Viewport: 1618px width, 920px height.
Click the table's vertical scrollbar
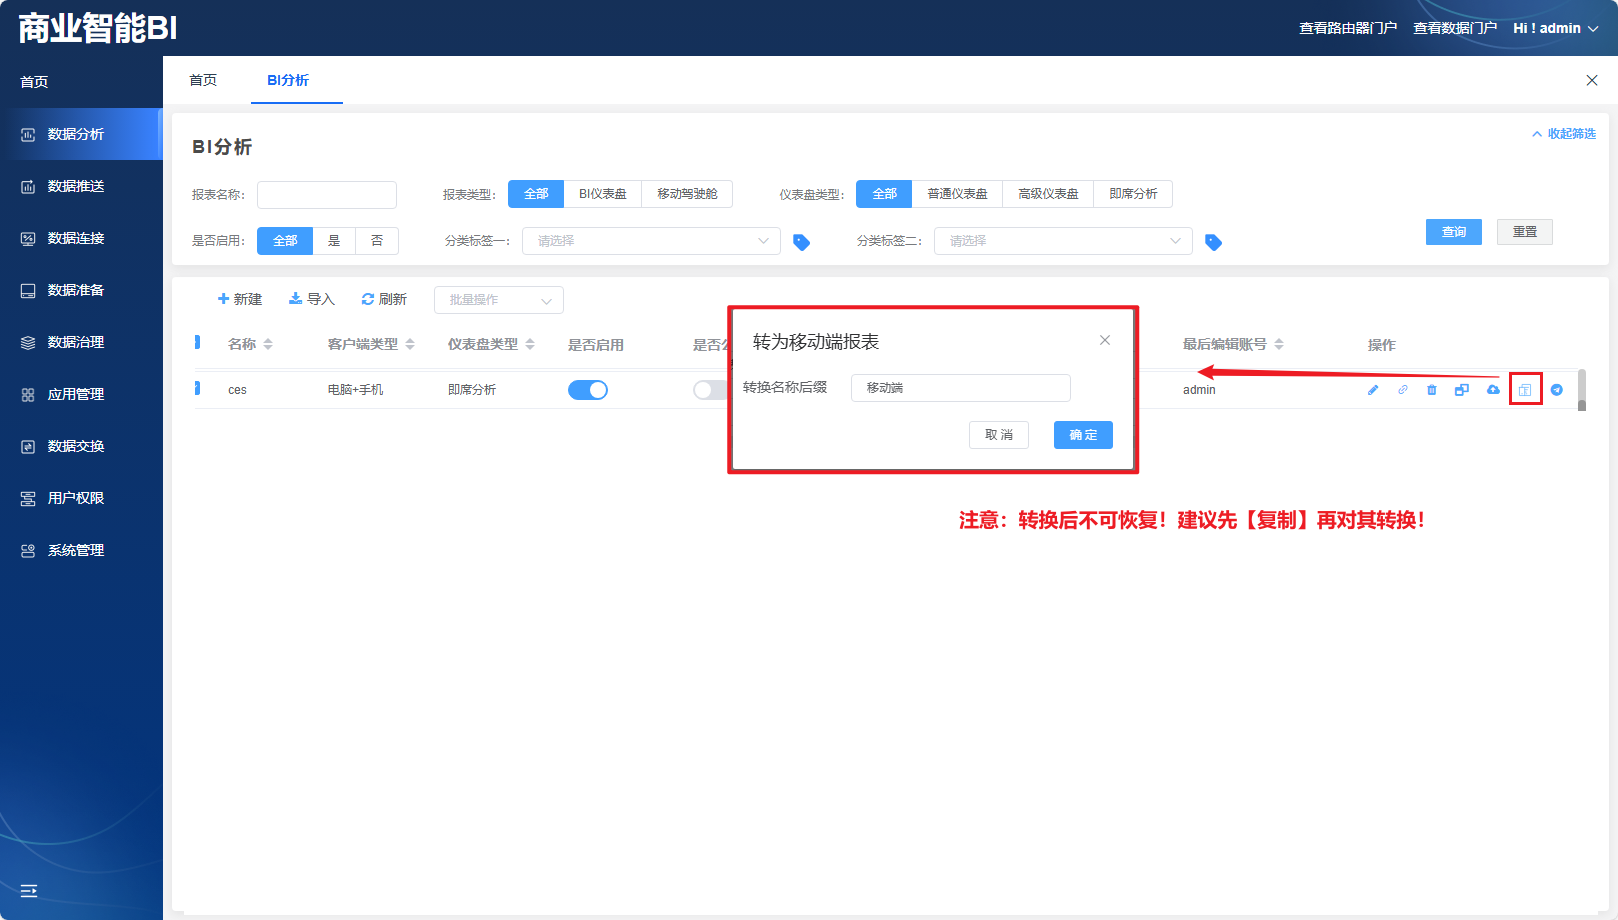tap(1582, 390)
